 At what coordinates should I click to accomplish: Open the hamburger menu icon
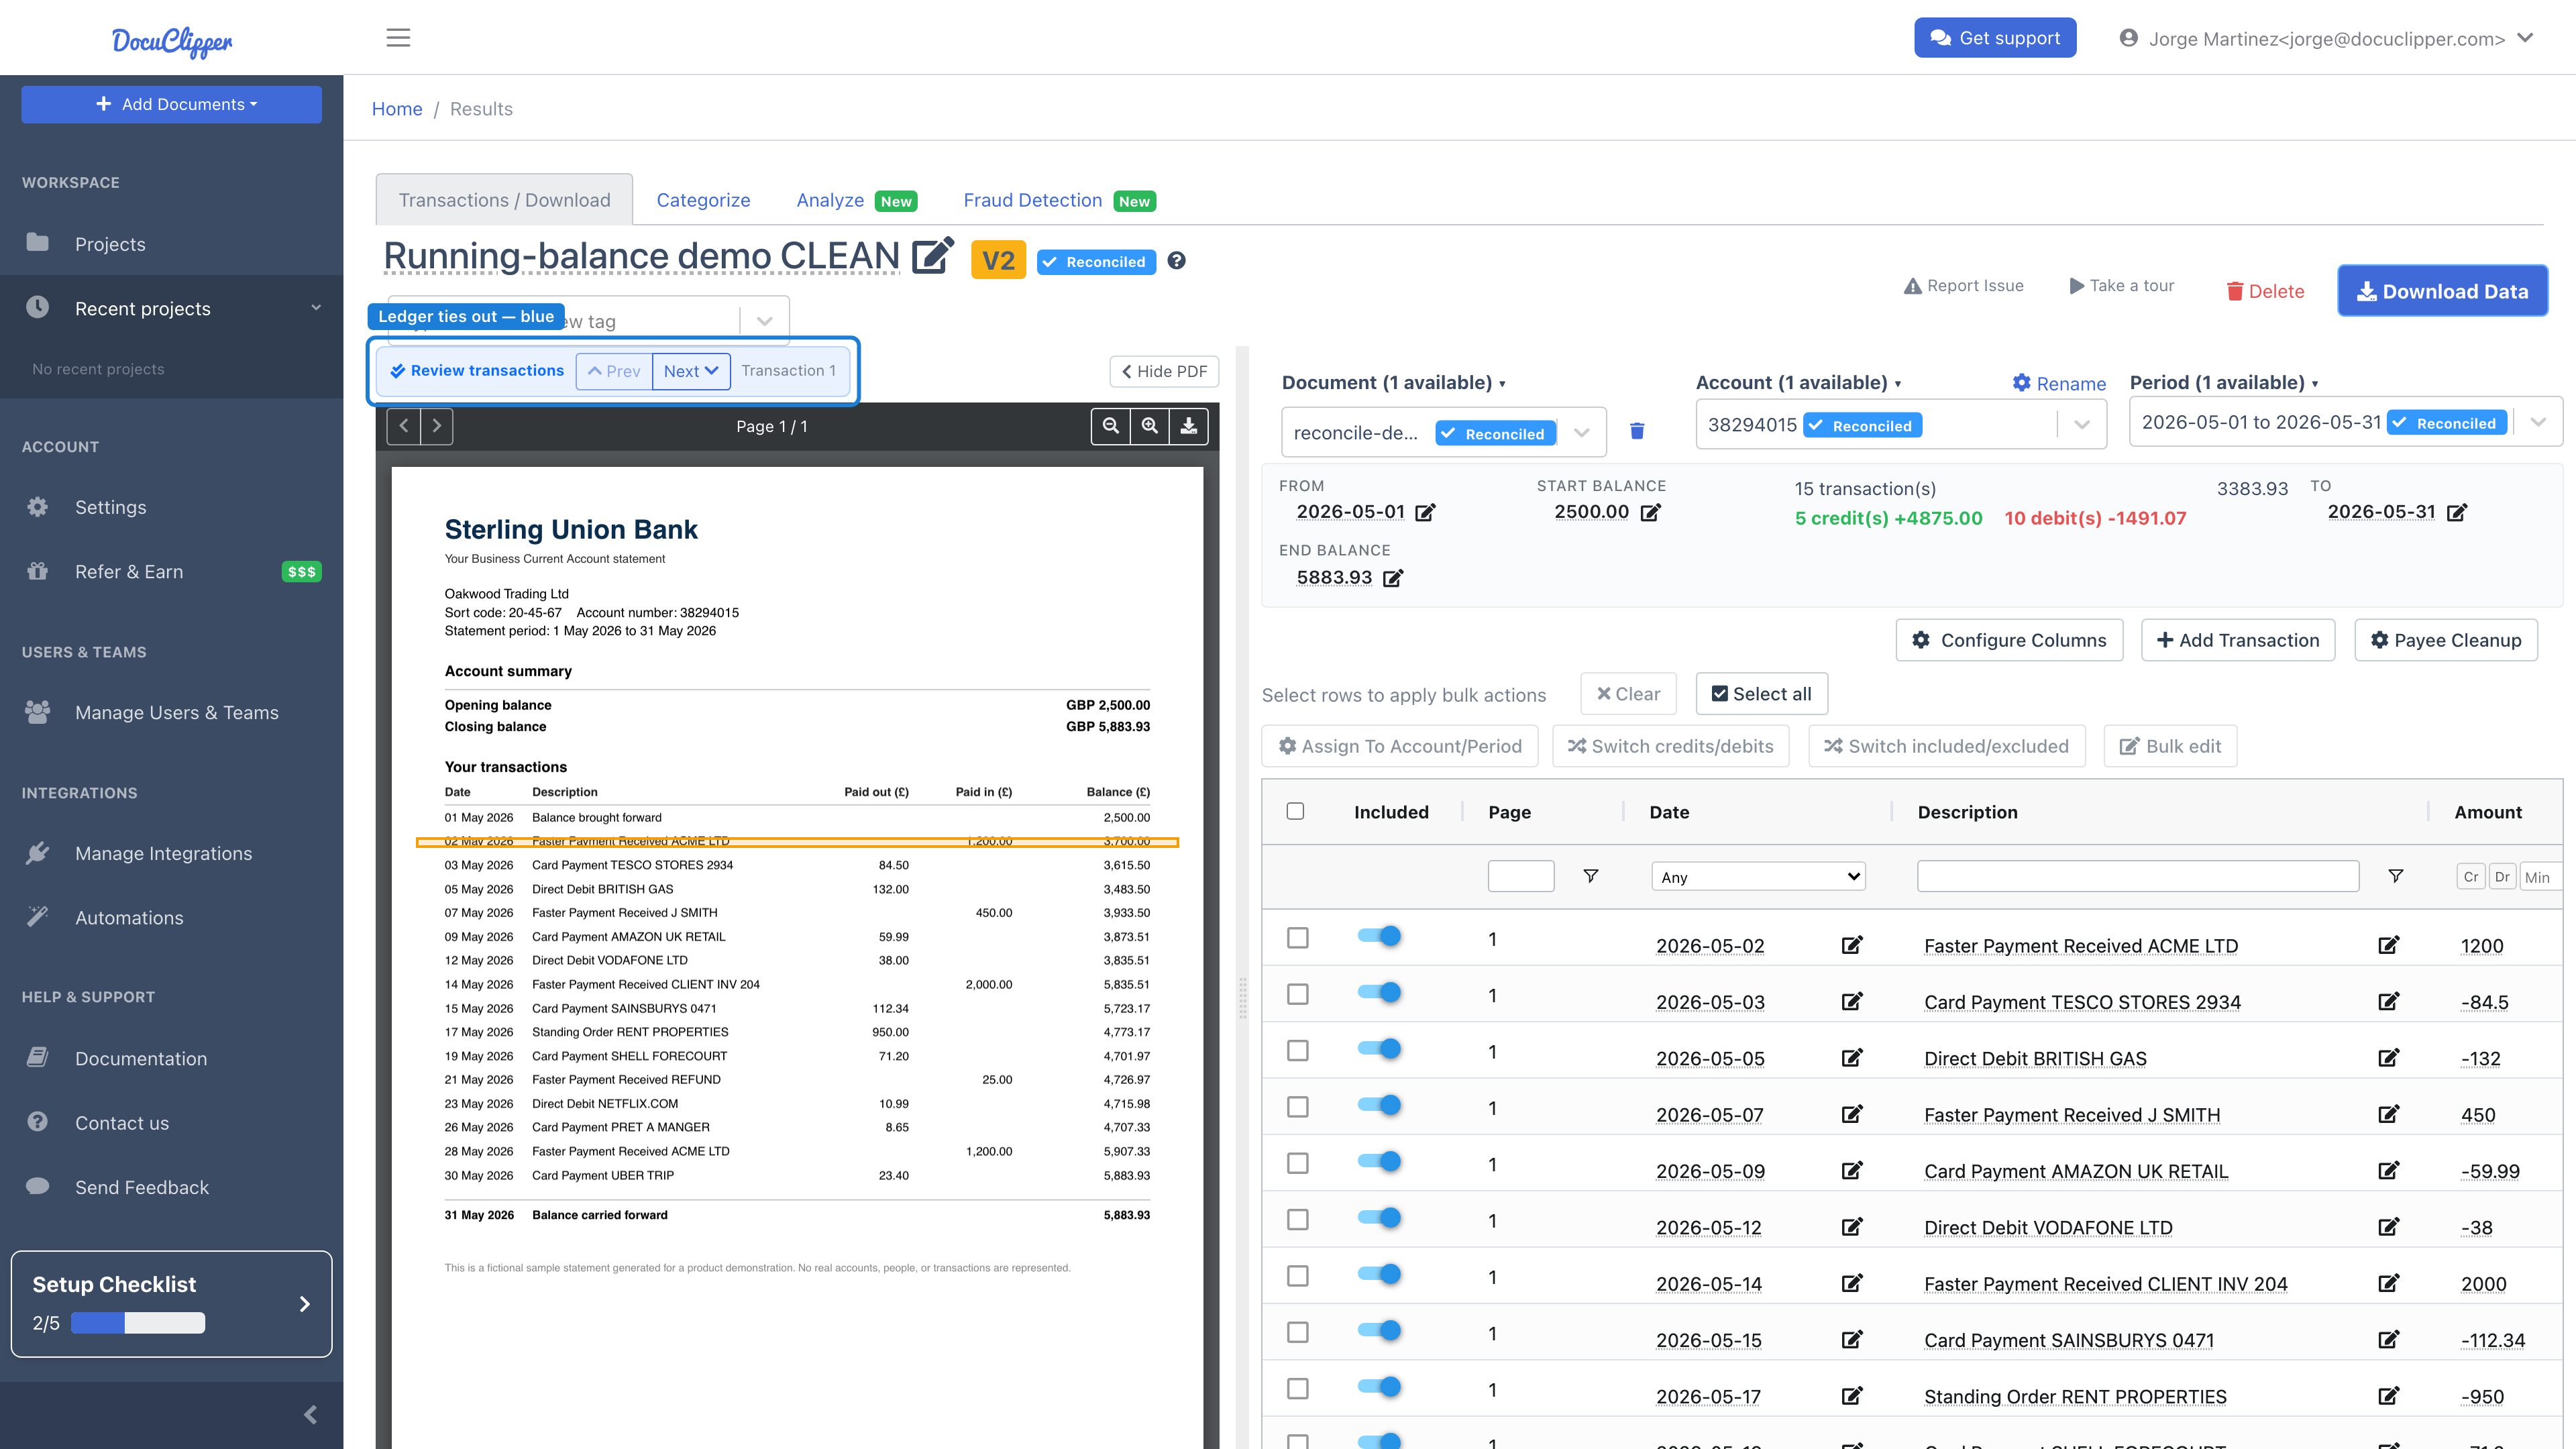click(398, 38)
